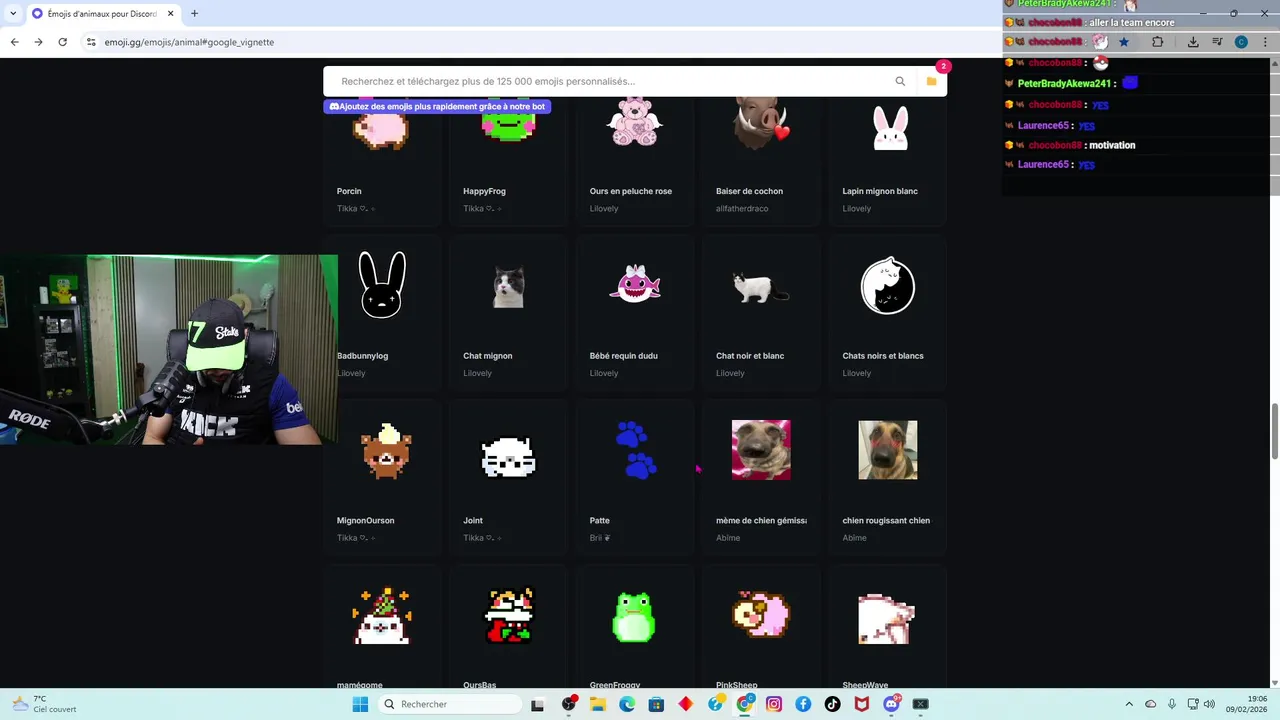The height and width of the screenshot is (720, 1280).
Task: Open the tab search dropdown arrow
Action: pos(13,13)
